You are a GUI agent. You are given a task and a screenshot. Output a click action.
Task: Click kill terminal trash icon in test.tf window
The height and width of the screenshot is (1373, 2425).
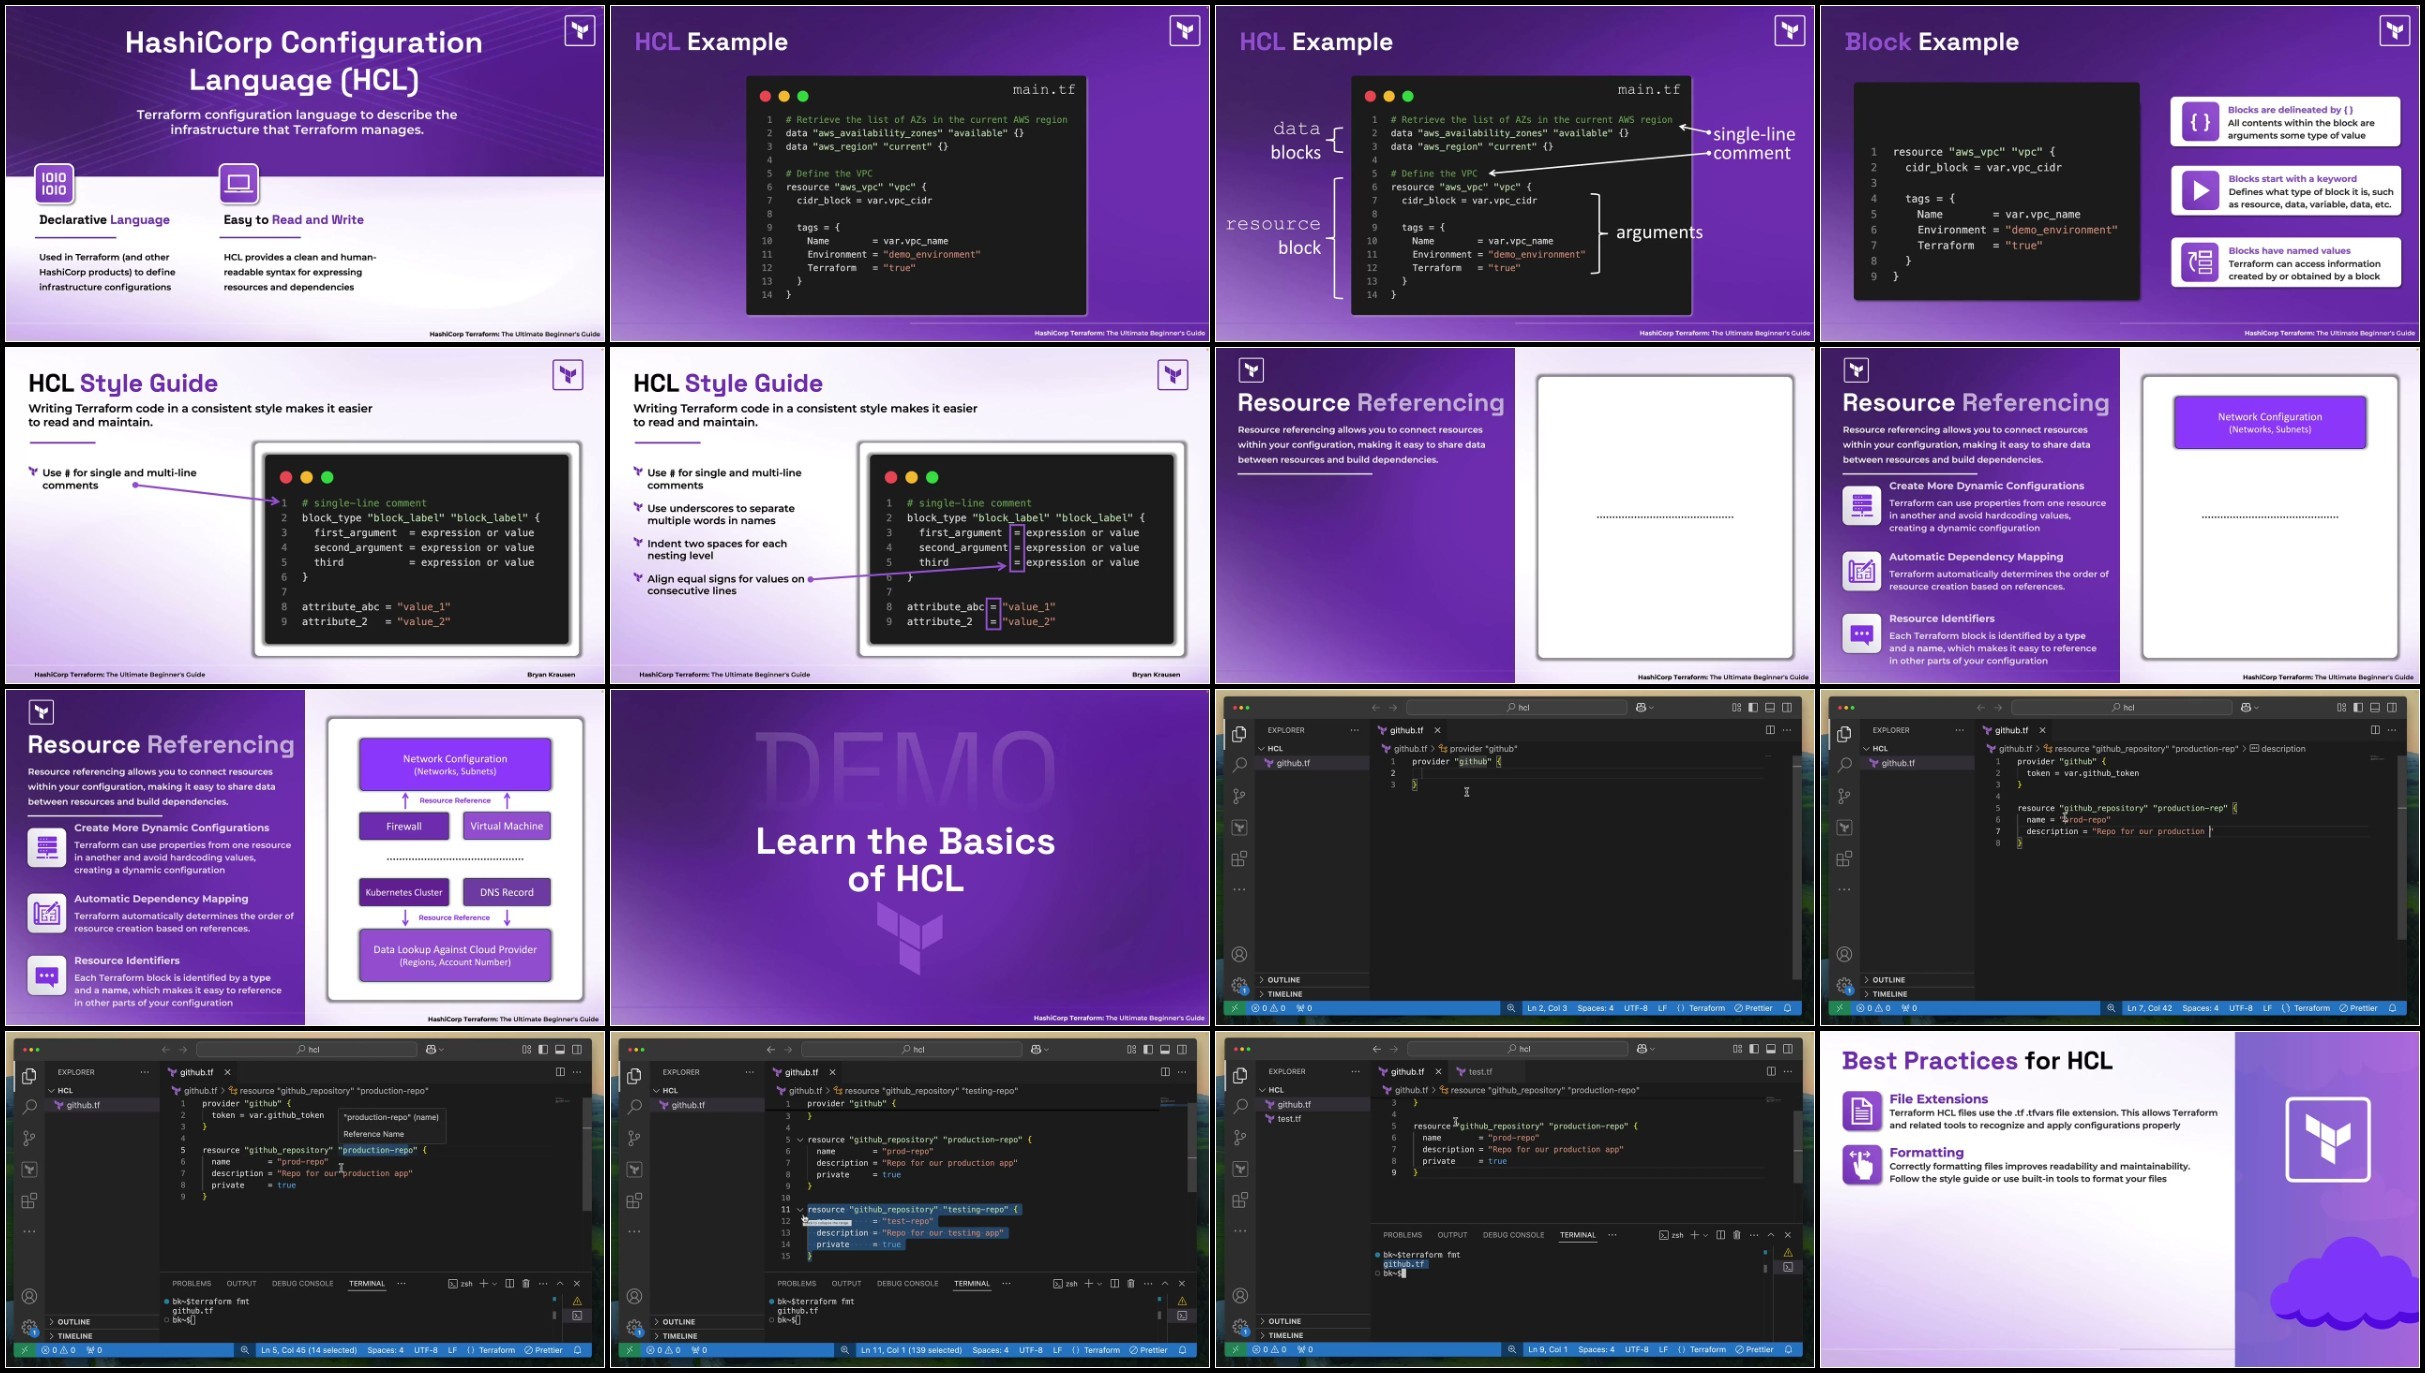pyautogui.click(x=1737, y=1235)
